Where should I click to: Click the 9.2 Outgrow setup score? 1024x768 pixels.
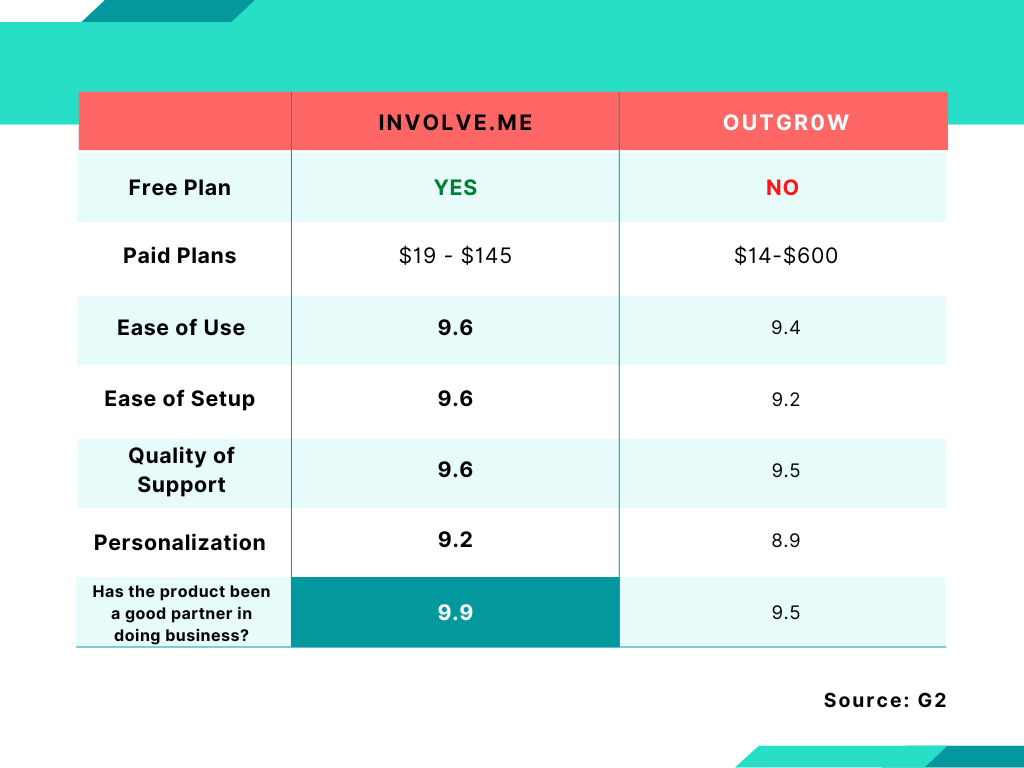tap(786, 399)
